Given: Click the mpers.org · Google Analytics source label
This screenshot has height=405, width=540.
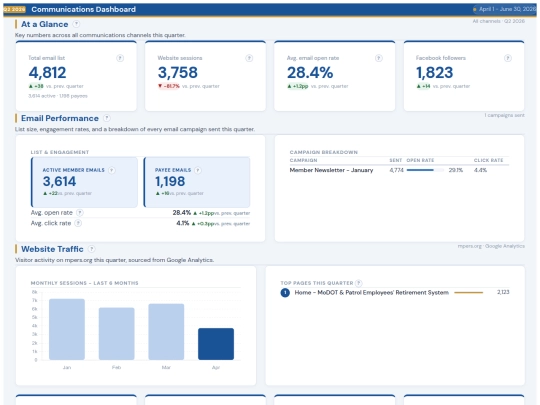Looking at the screenshot, I should click(491, 246).
